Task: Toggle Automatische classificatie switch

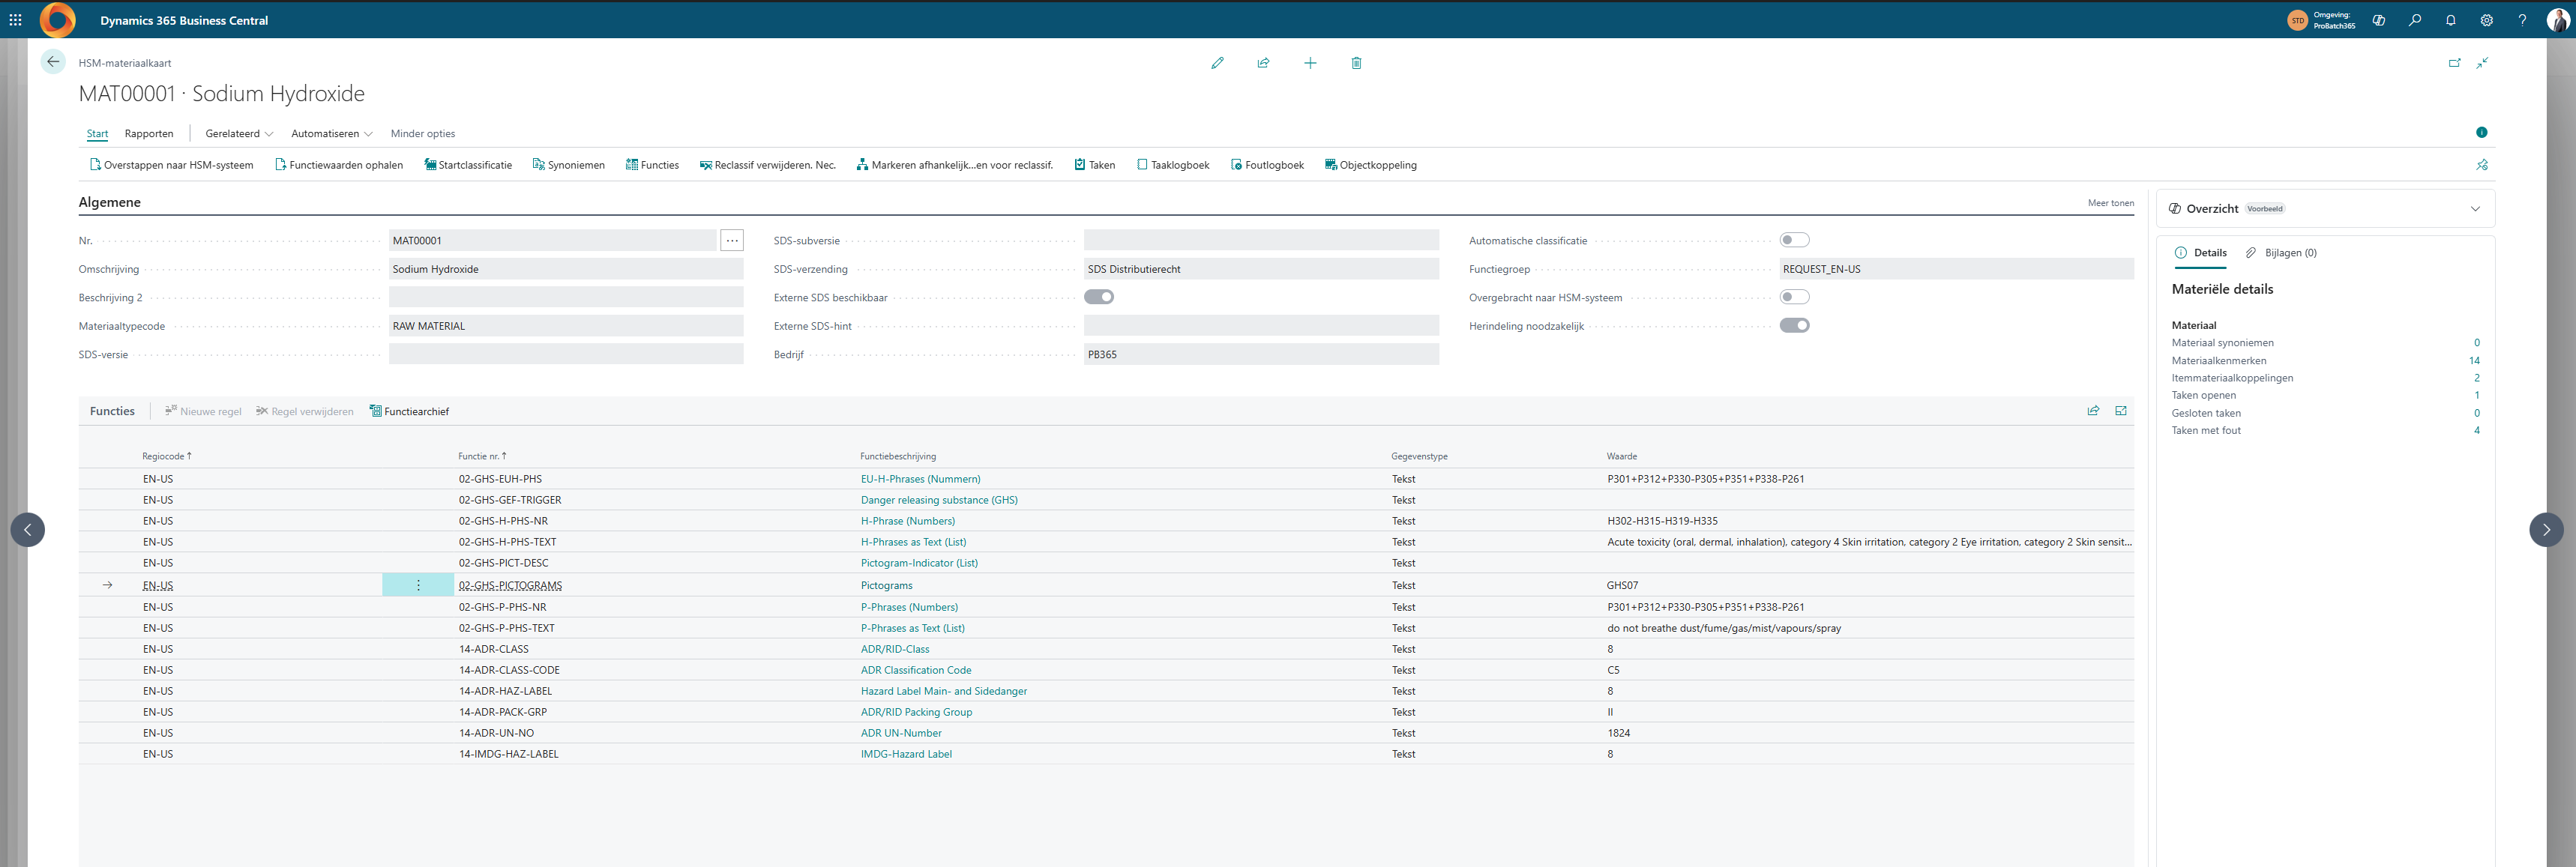Action: point(1794,240)
